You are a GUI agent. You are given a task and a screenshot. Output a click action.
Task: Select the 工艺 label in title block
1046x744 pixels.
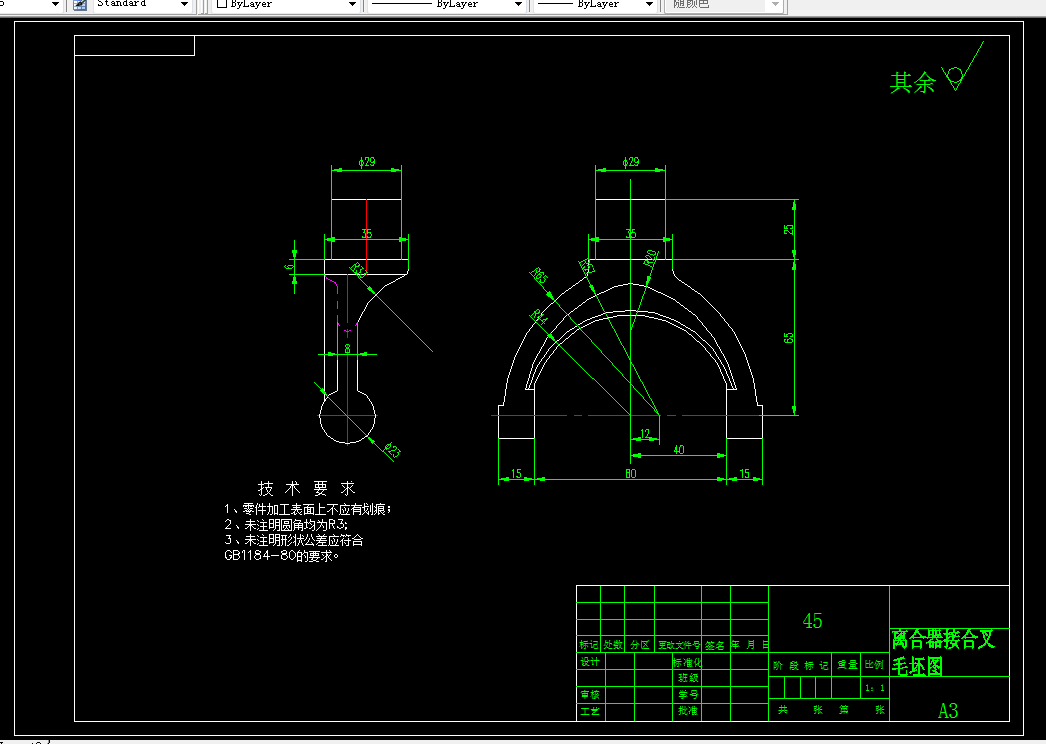[x=590, y=711]
